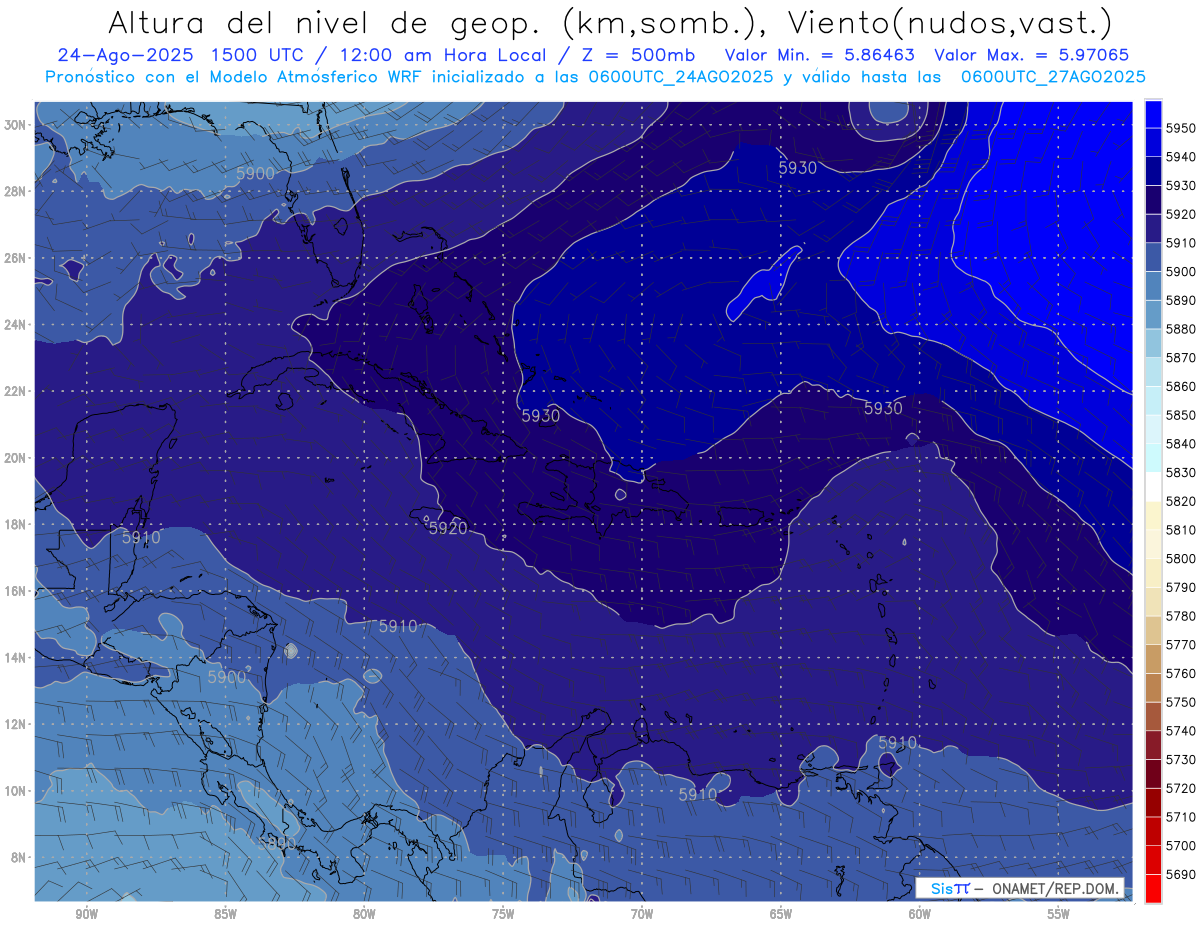Image resolution: width=1200 pixels, height=927 pixels.
Task: Click the '5750' colorbar tick label
Action: pyautogui.click(x=1181, y=702)
